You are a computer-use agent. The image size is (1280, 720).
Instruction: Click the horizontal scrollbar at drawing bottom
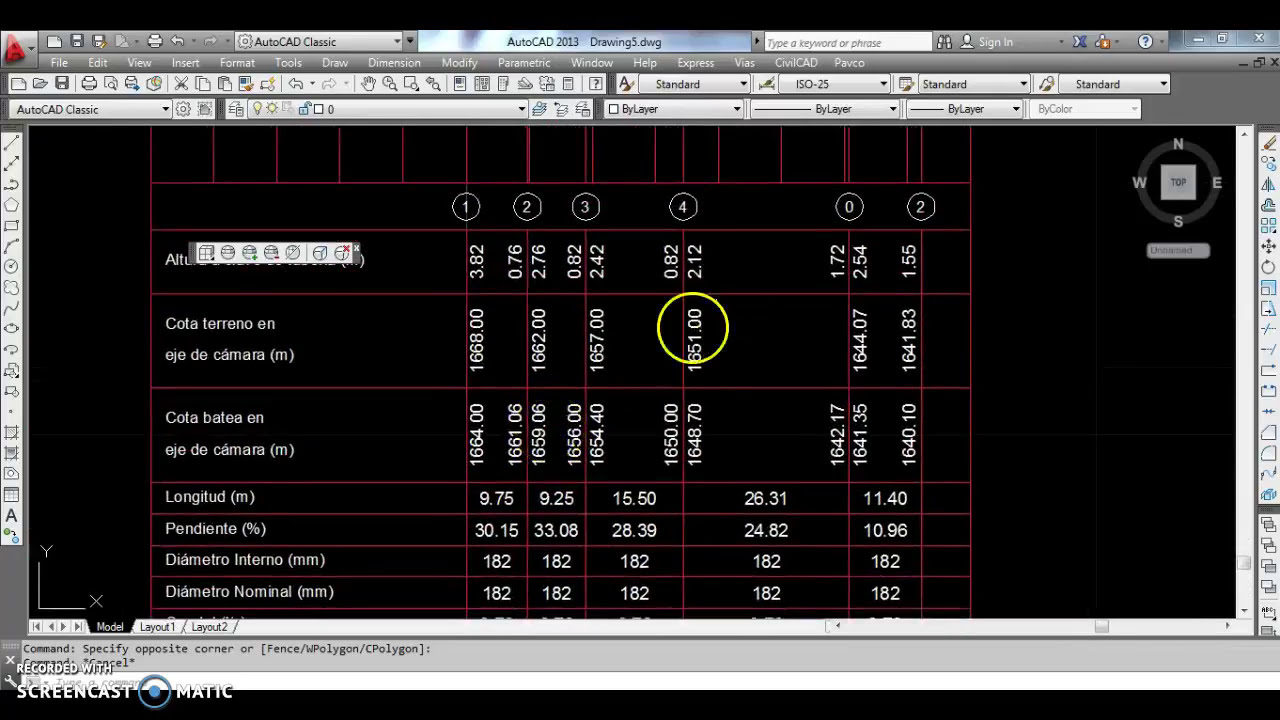pyautogui.click(x=1033, y=626)
